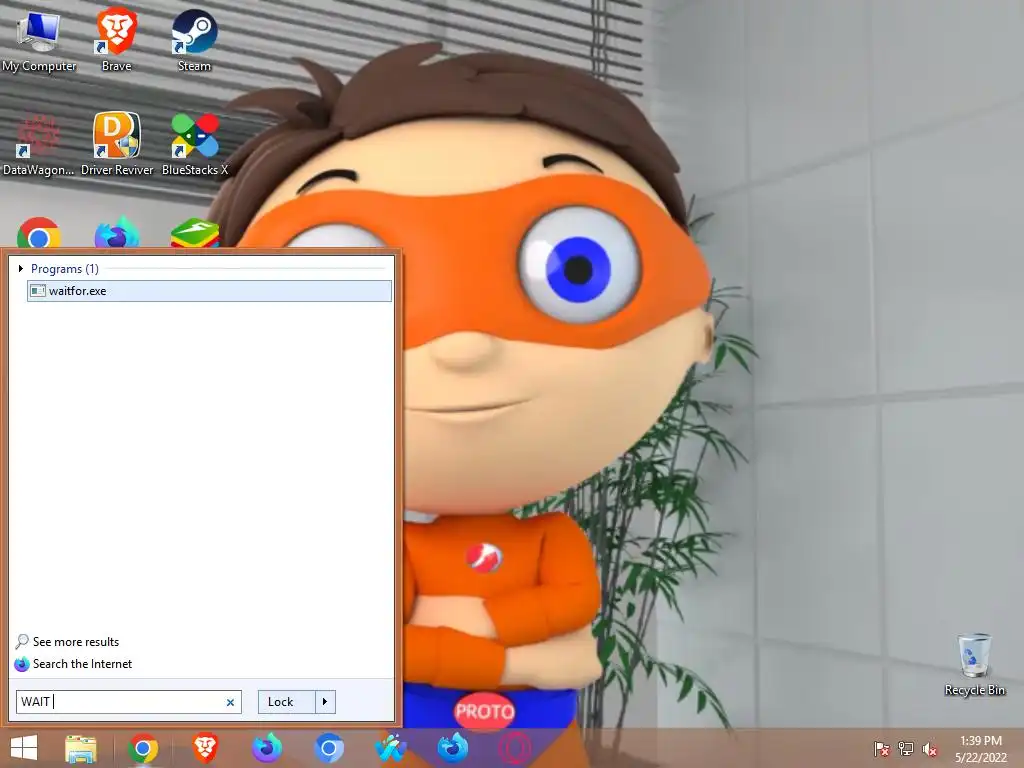Clear the search box with the X
Viewport: 1024px width, 768px height.
[231, 702]
